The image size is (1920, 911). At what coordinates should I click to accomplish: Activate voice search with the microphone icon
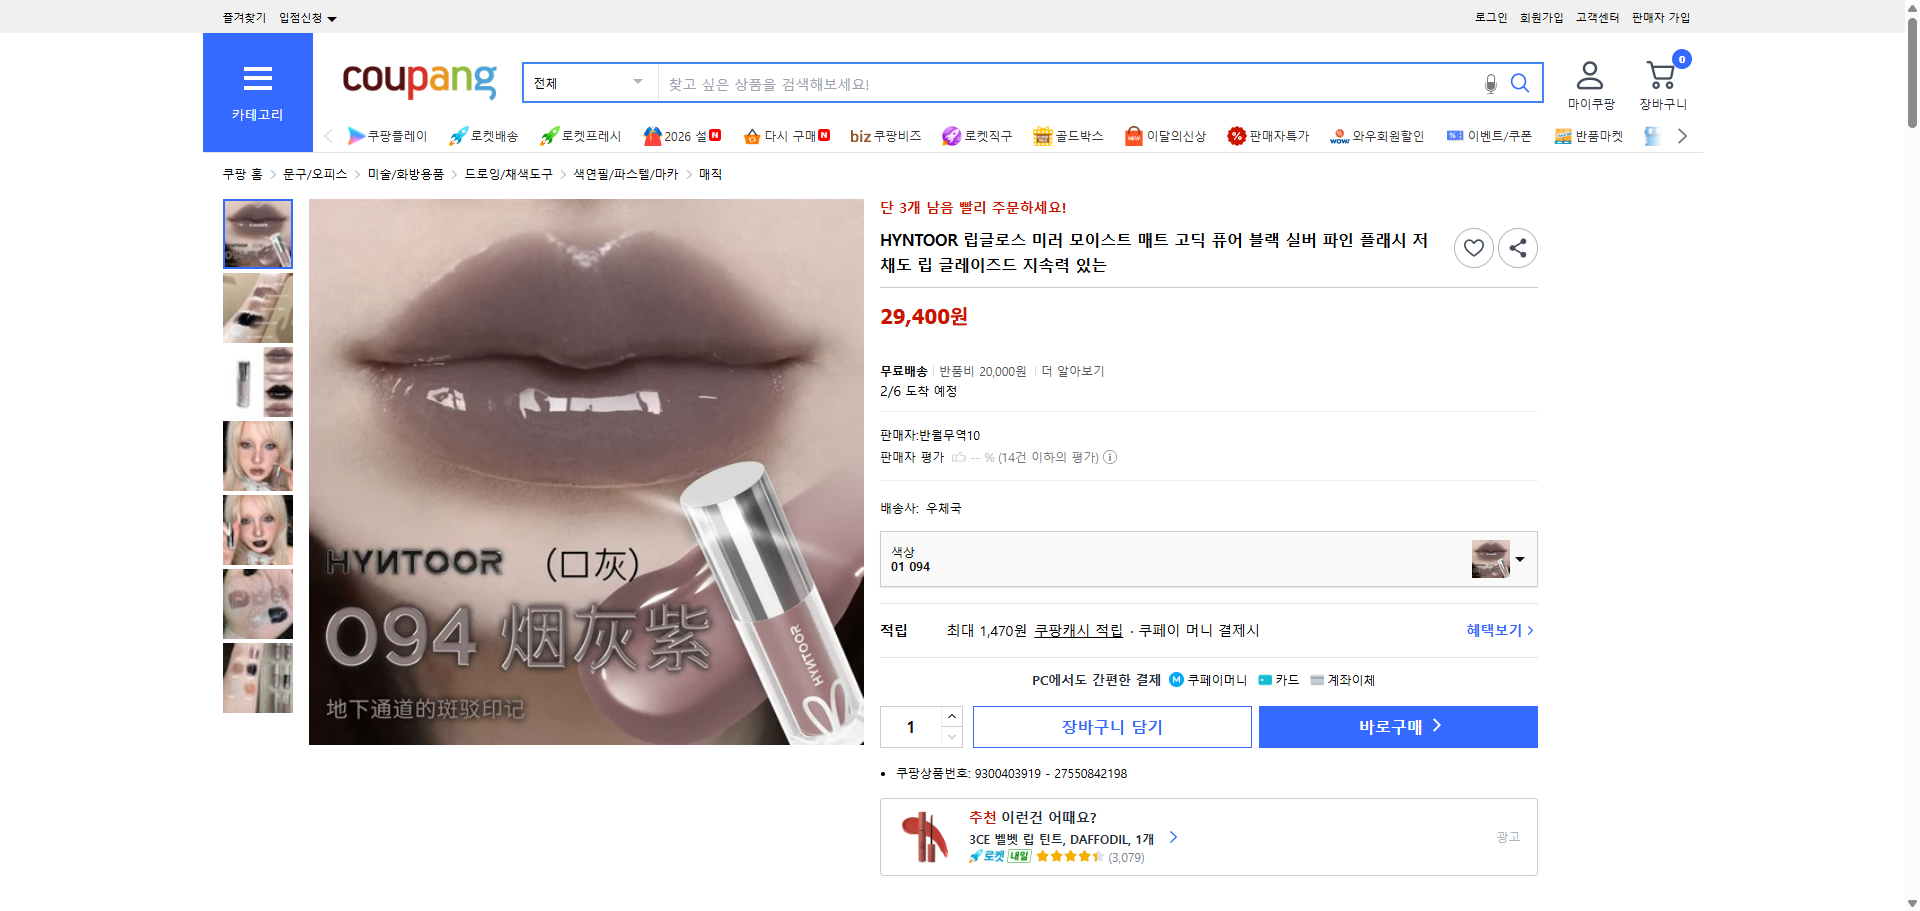1489,83
